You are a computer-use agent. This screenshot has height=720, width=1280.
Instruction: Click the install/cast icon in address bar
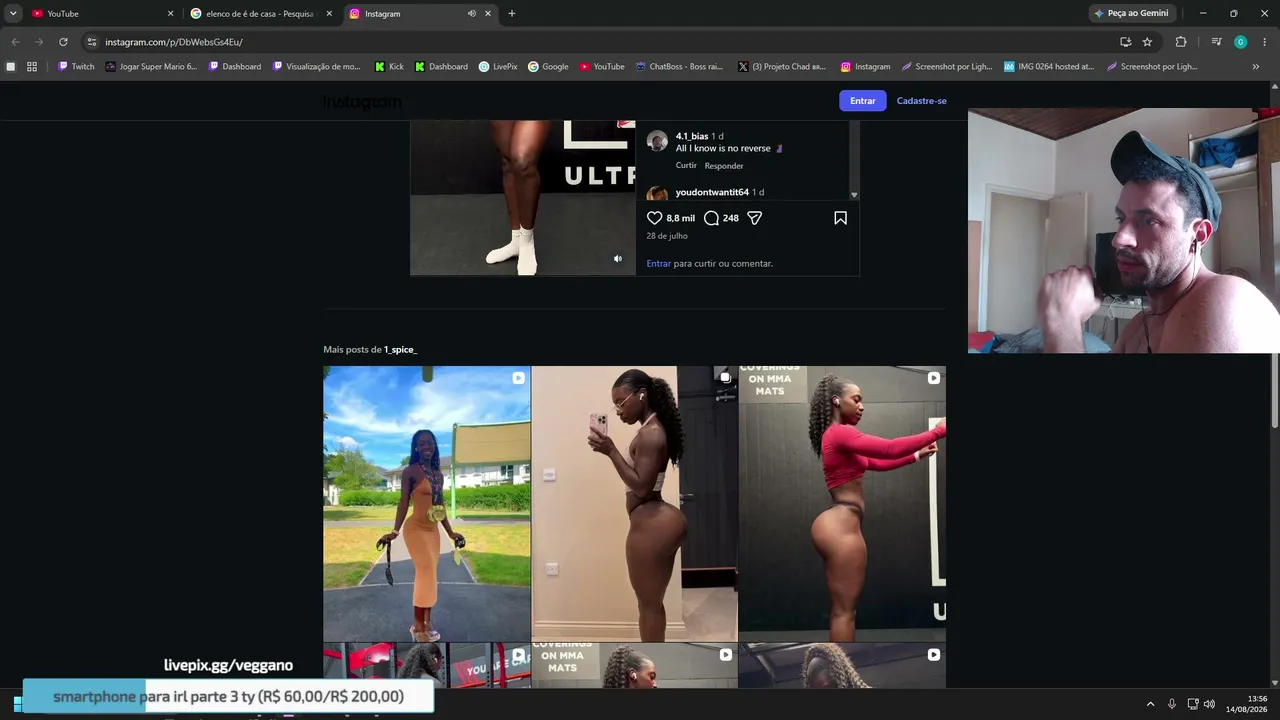(x=1125, y=42)
